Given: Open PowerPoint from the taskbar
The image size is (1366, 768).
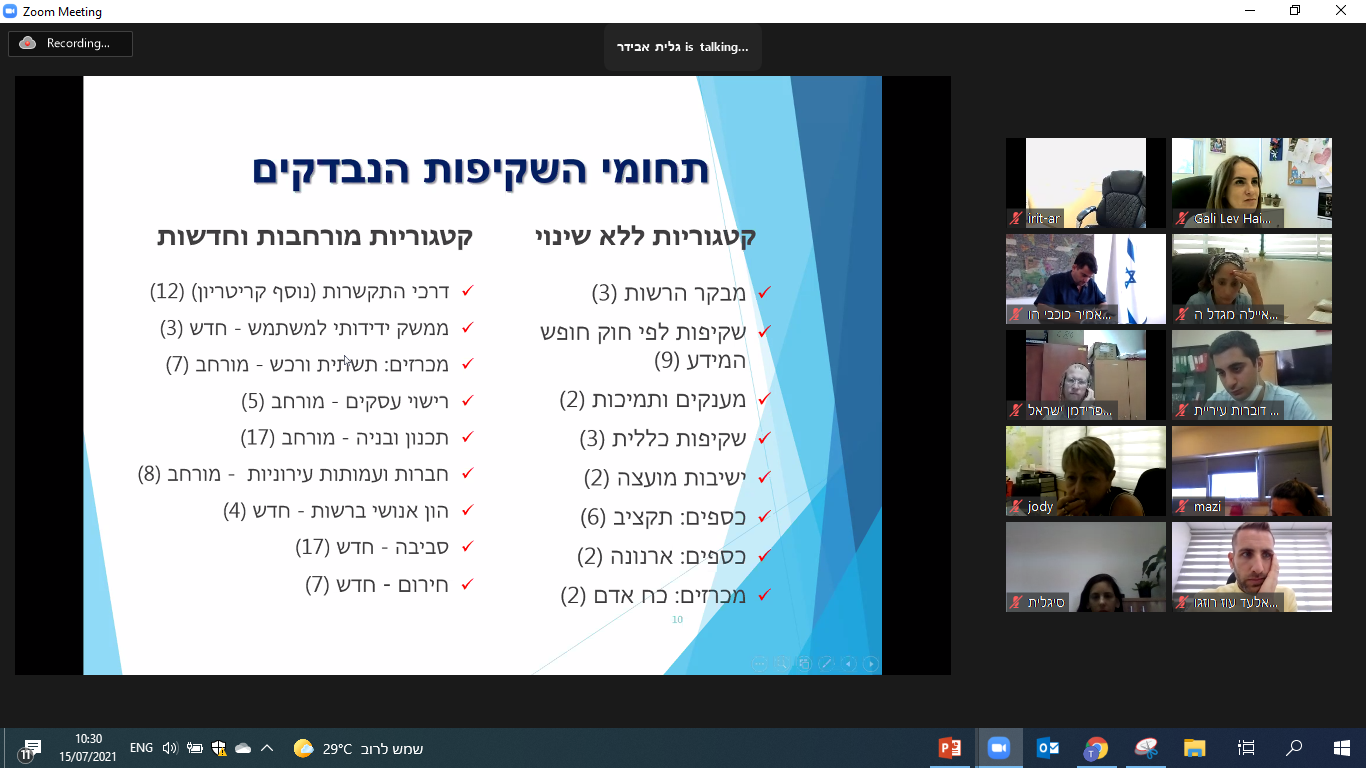Looking at the screenshot, I should tap(950, 748).
